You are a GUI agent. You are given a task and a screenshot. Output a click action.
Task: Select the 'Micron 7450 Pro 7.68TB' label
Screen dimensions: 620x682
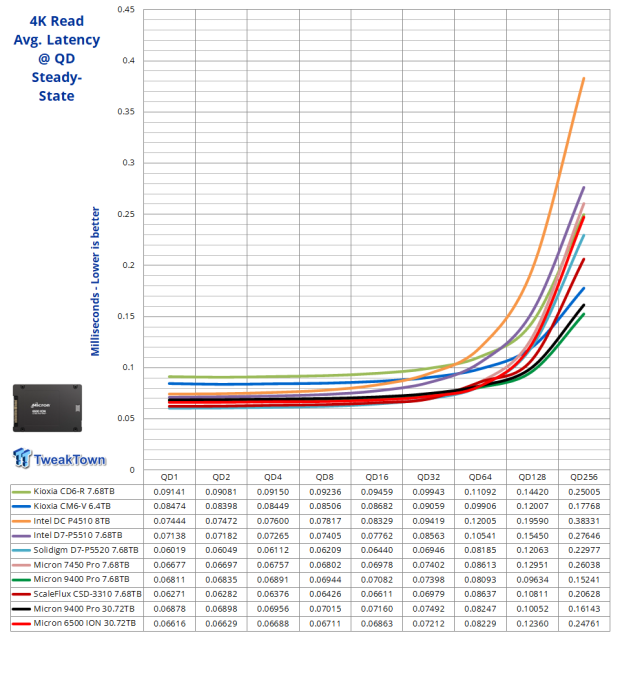(81, 565)
